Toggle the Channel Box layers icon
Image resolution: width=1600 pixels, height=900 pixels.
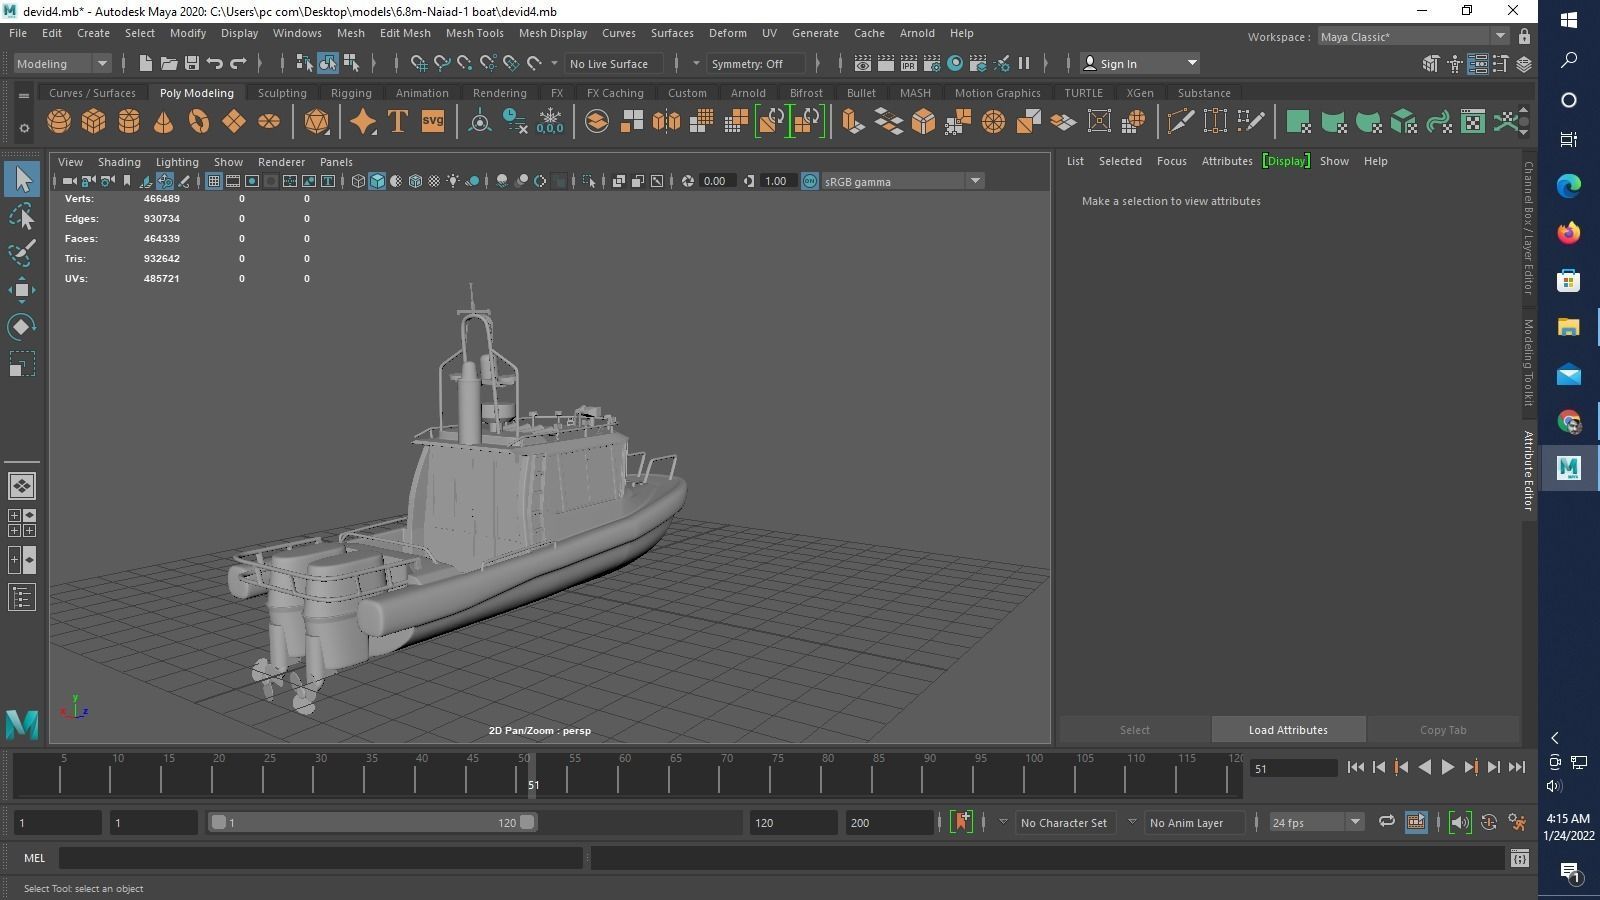pyautogui.click(x=1524, y=63)
